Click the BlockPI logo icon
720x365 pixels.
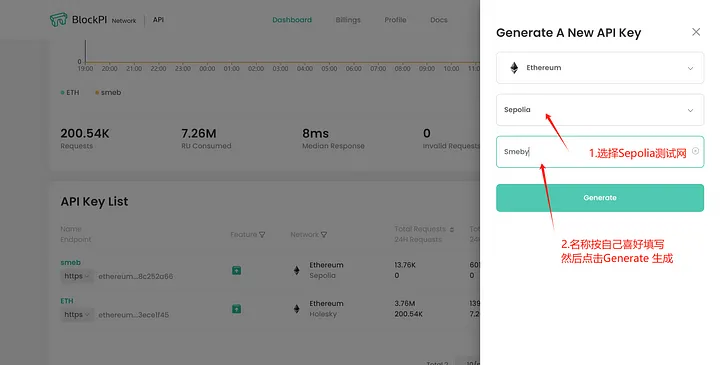point(58,20)
